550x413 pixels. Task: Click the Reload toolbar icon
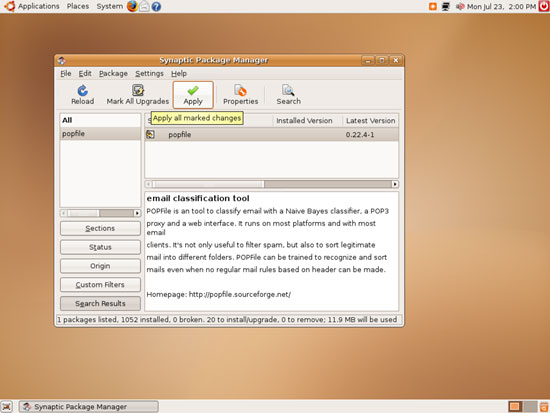[x=82, y=91]
